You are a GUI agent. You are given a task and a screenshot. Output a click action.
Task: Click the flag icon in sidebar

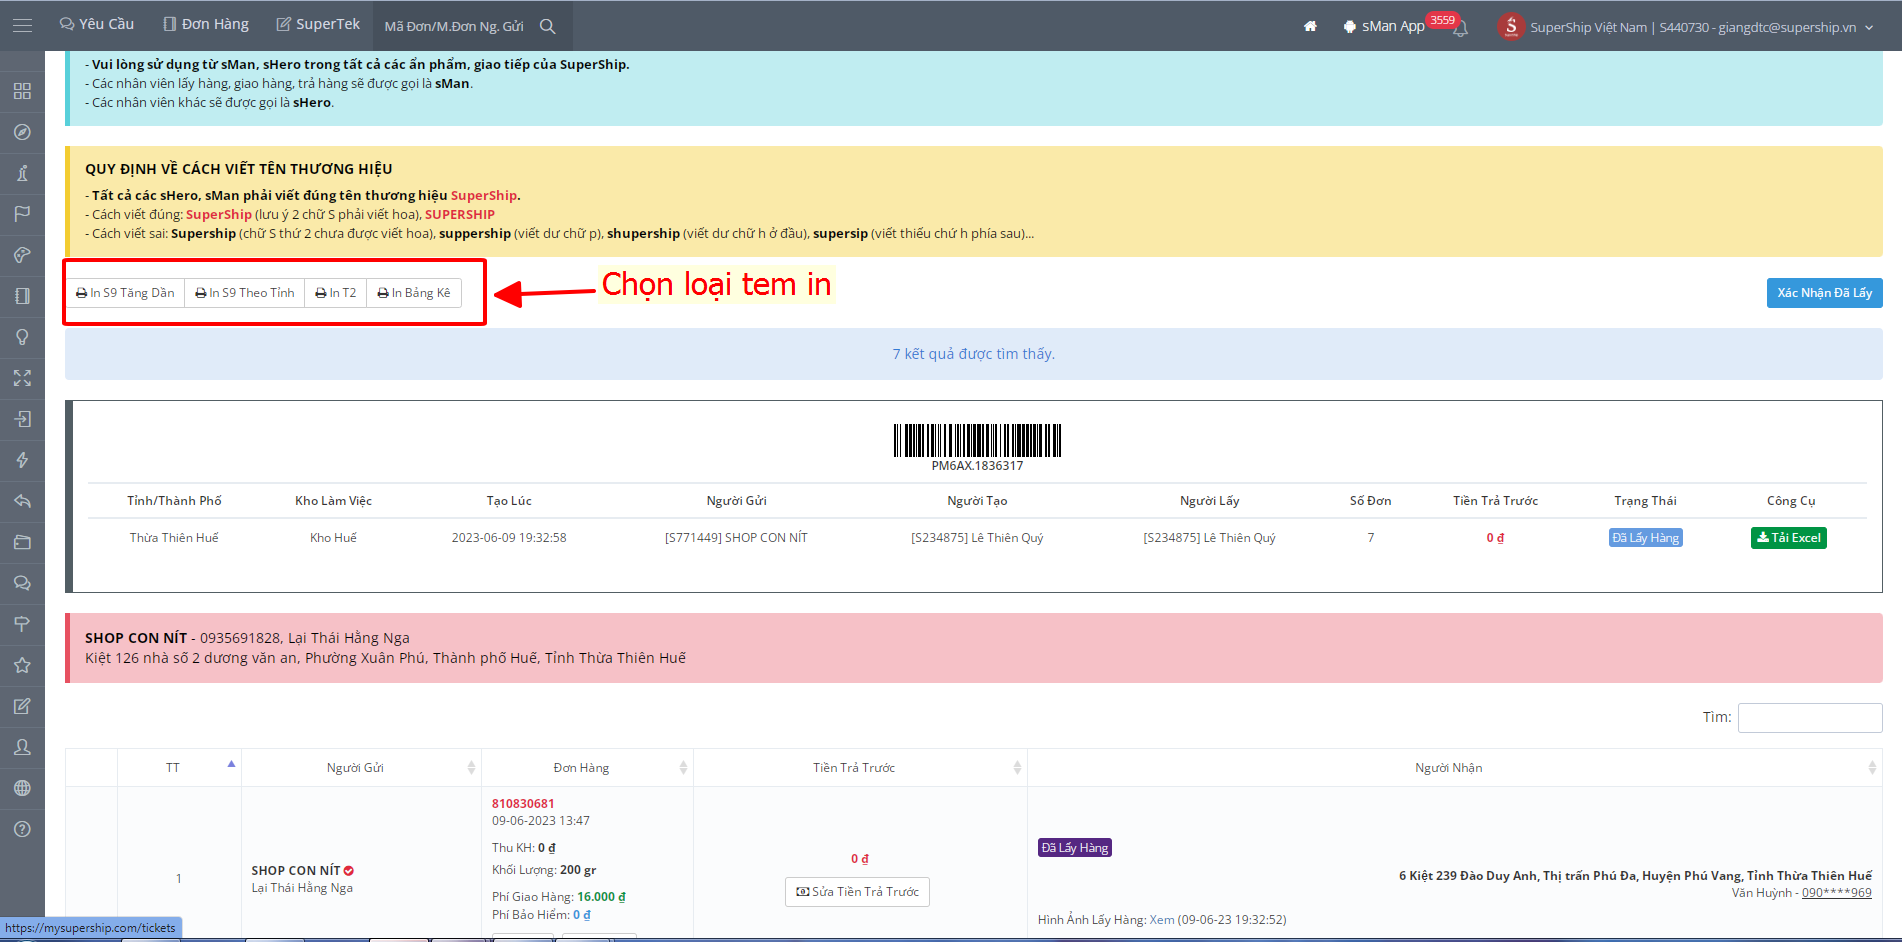(x=22, y=214)
